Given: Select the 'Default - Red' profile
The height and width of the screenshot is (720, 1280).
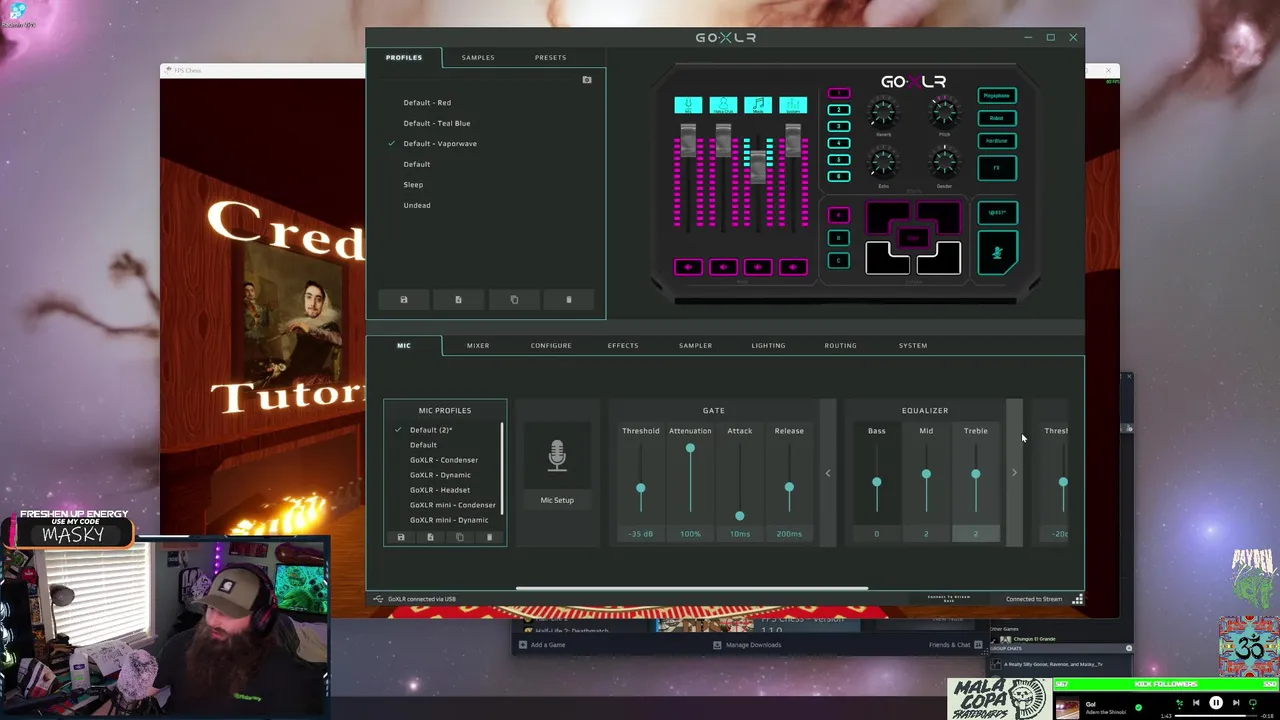Looking at the screenshot, I should 427,102.
